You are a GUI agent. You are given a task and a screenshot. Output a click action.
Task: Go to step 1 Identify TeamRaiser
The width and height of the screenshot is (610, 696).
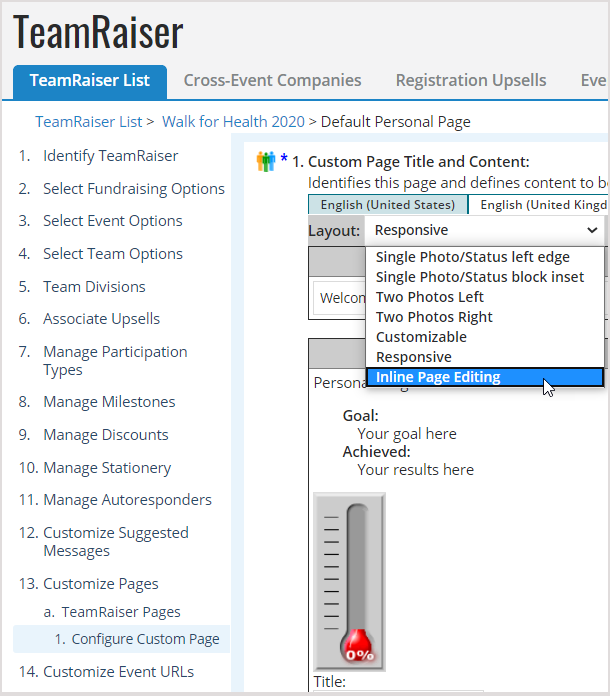110,156
